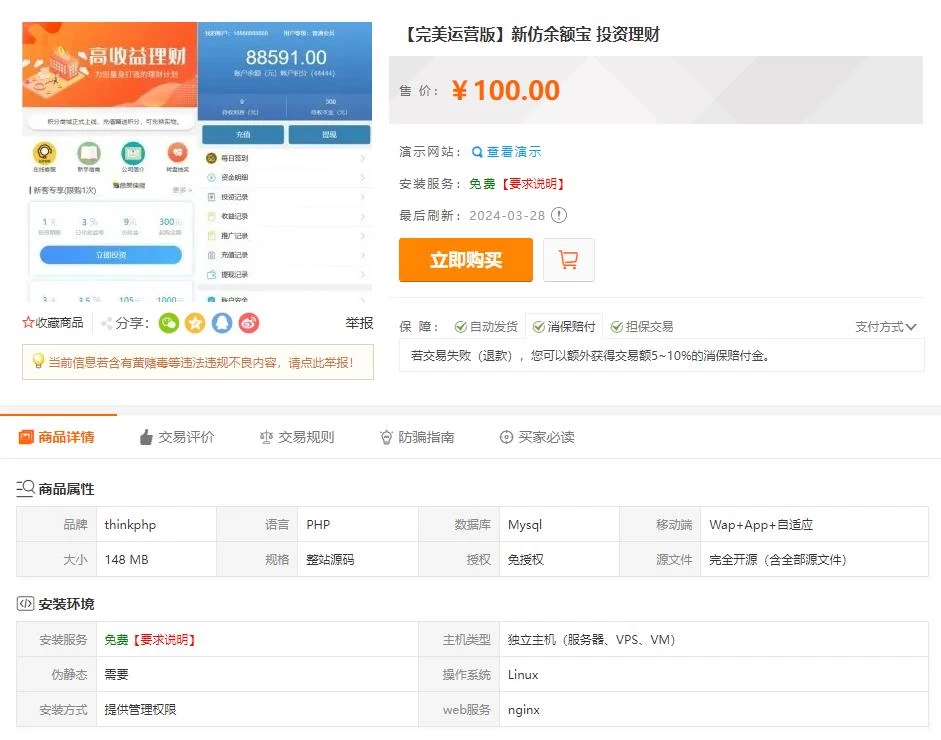Click the magnifier icon before 查看演示
941x740 pixels.
coord(477,151)
